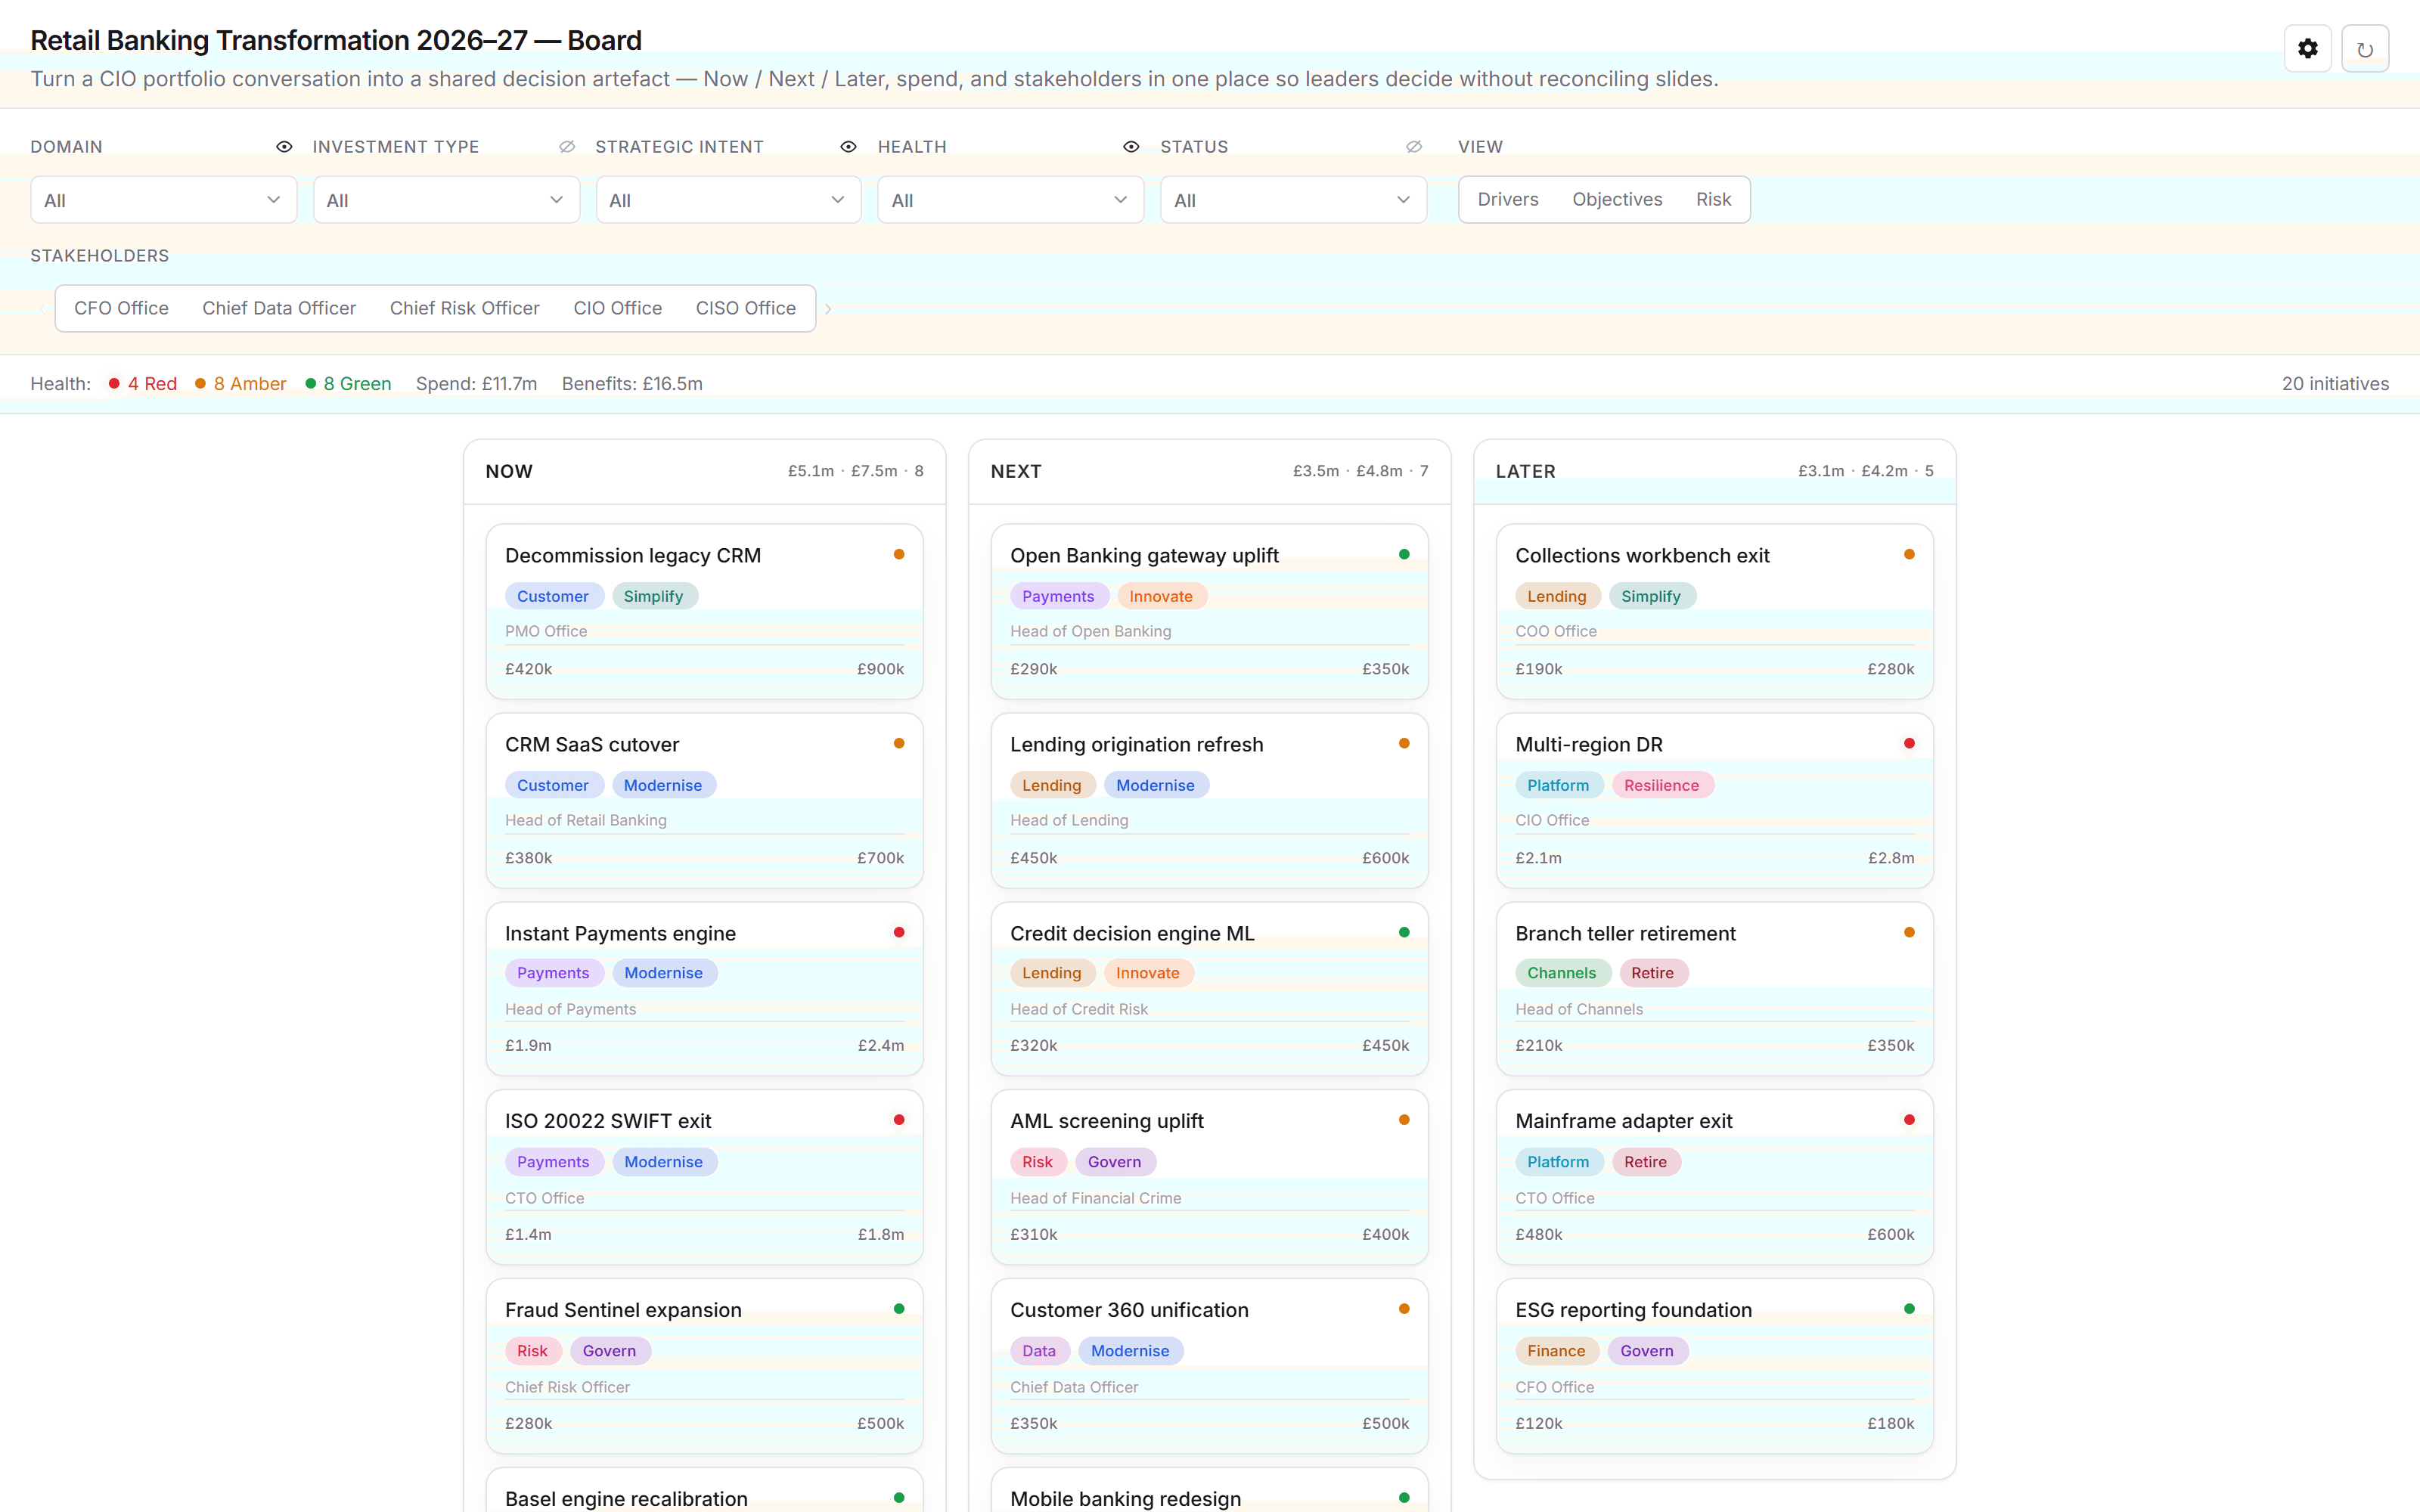Image resolution: width=2420 pixels, height=1512 pixels.
Task: Click the green health dot on Mobile banking redesign
Action: [x=1404, y=1498]
